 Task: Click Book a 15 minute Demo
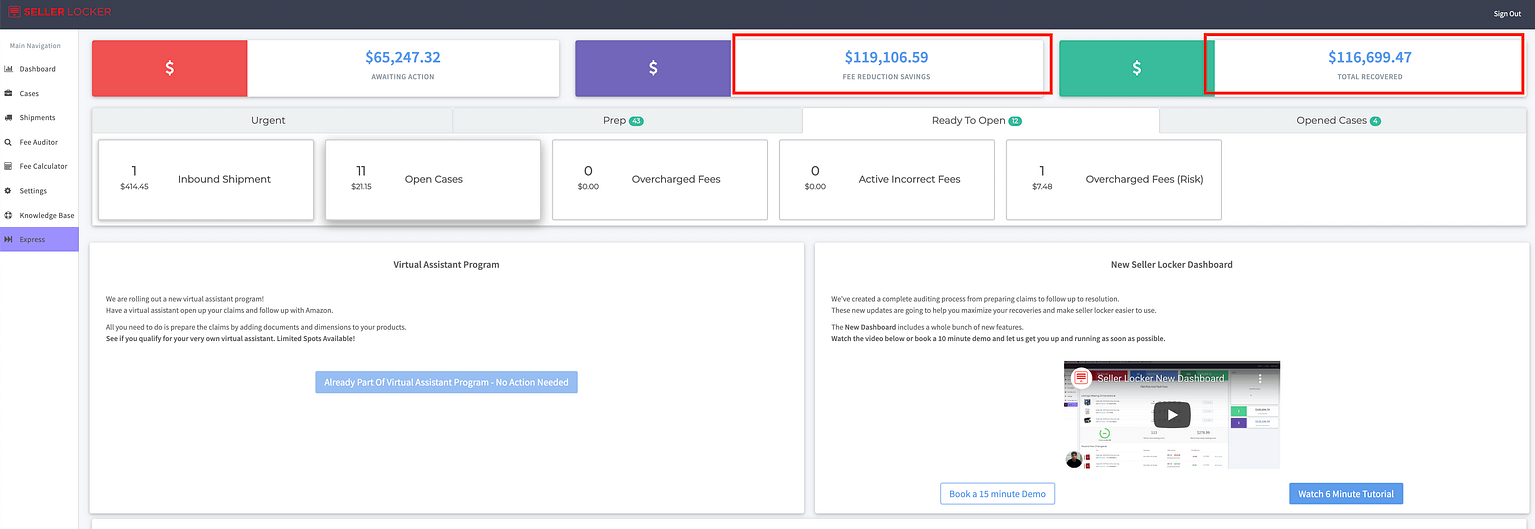[998, 494]
